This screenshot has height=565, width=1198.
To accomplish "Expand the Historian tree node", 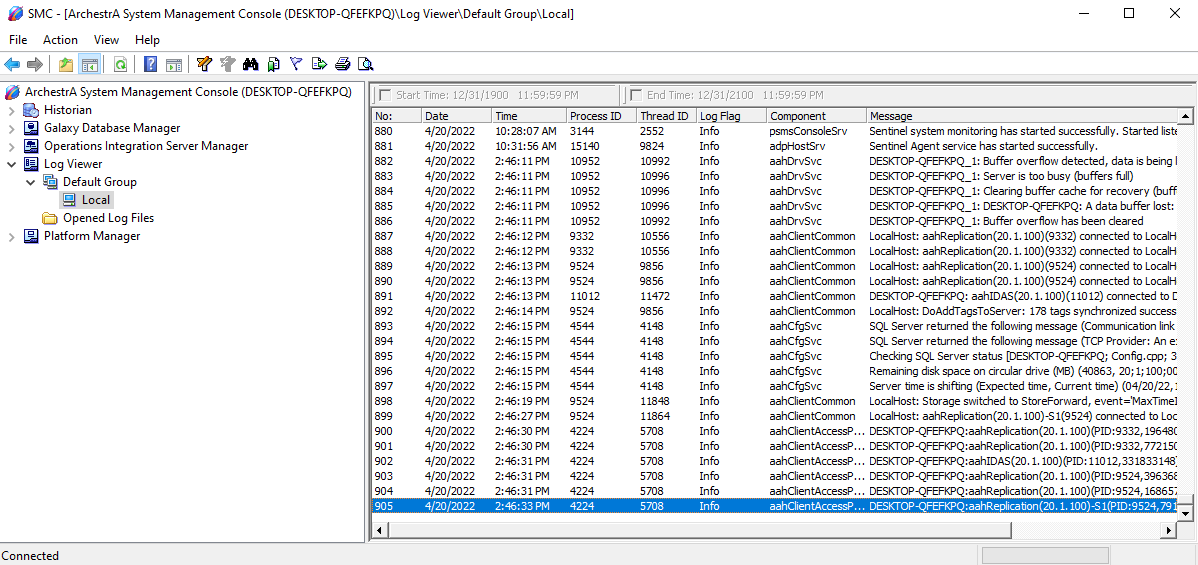I will point(11,110).
